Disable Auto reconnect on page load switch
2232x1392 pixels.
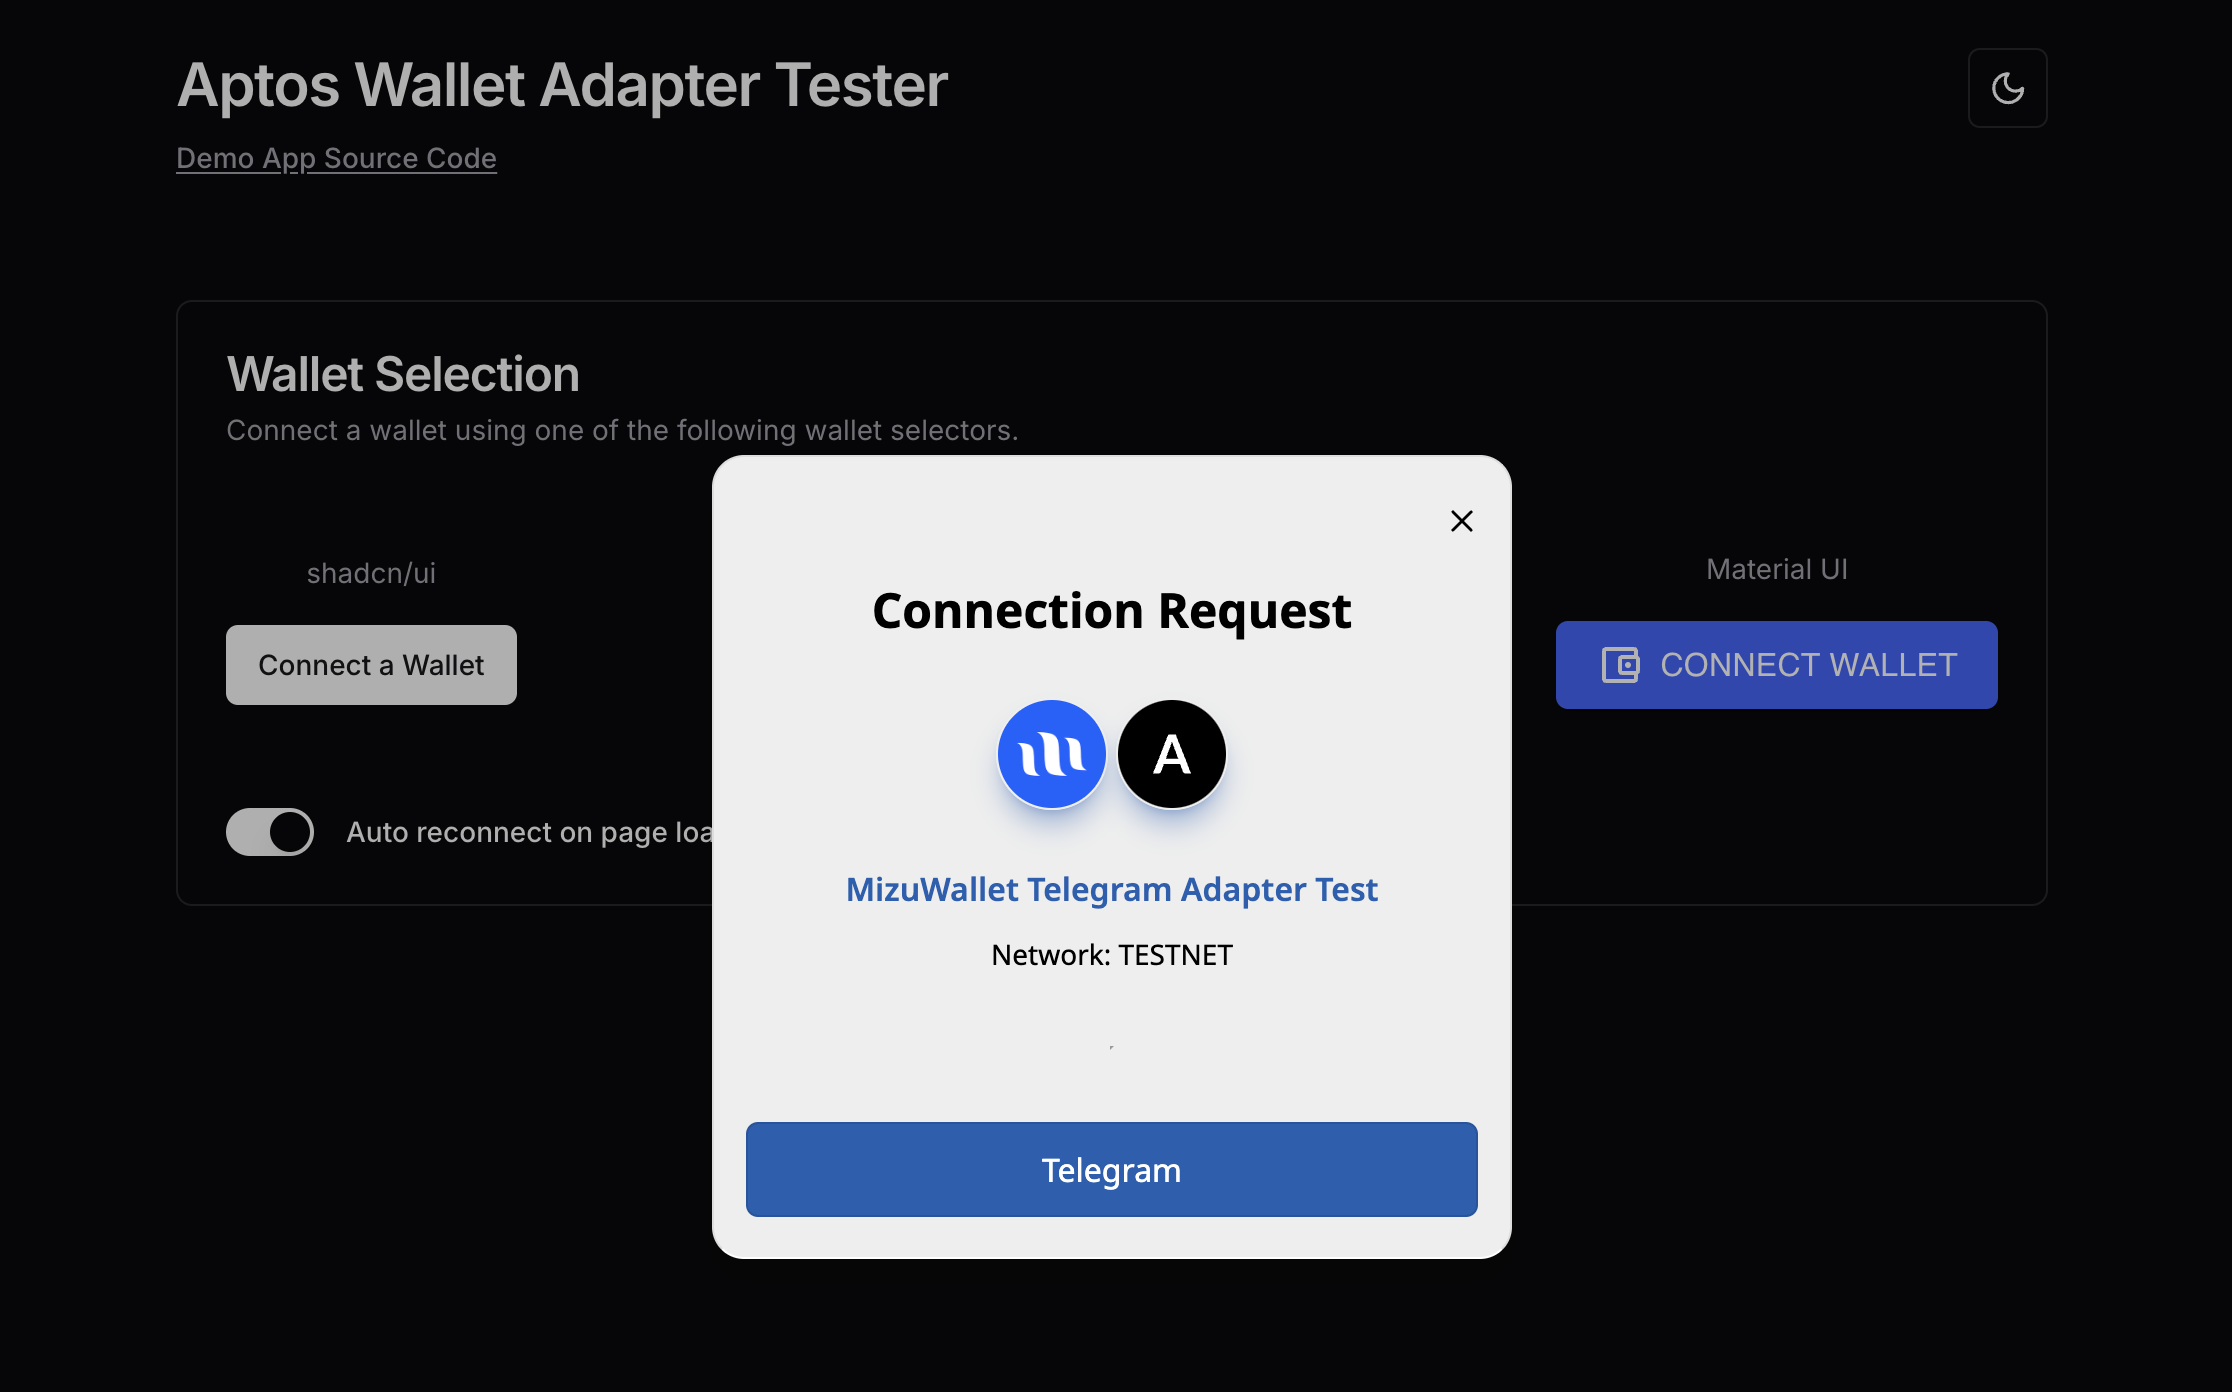(x=270, y=832)
